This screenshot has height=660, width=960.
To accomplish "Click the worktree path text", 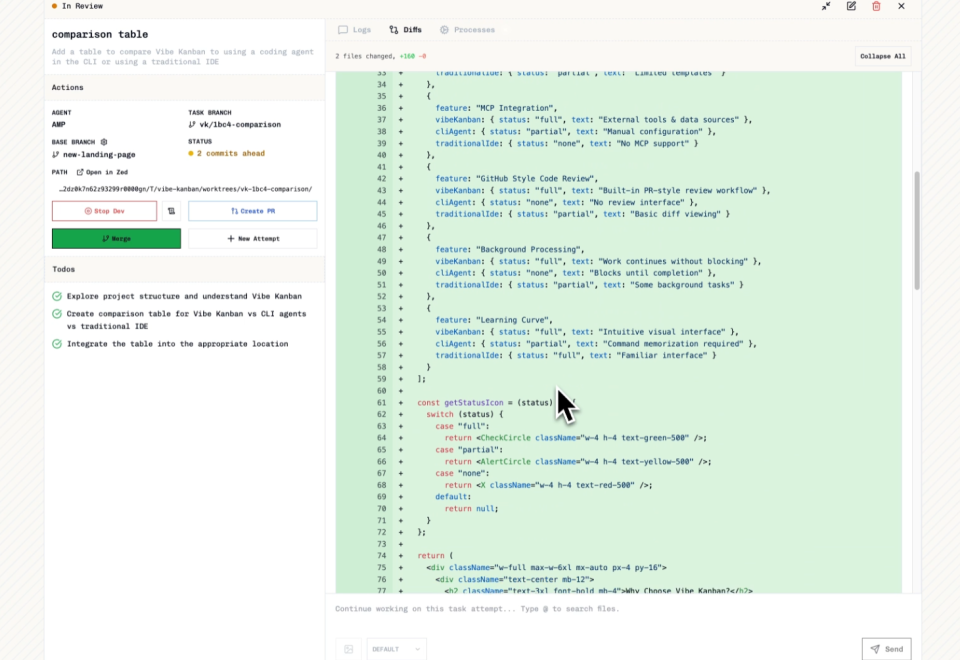I will pyautogui.click(x=185, y=189).
